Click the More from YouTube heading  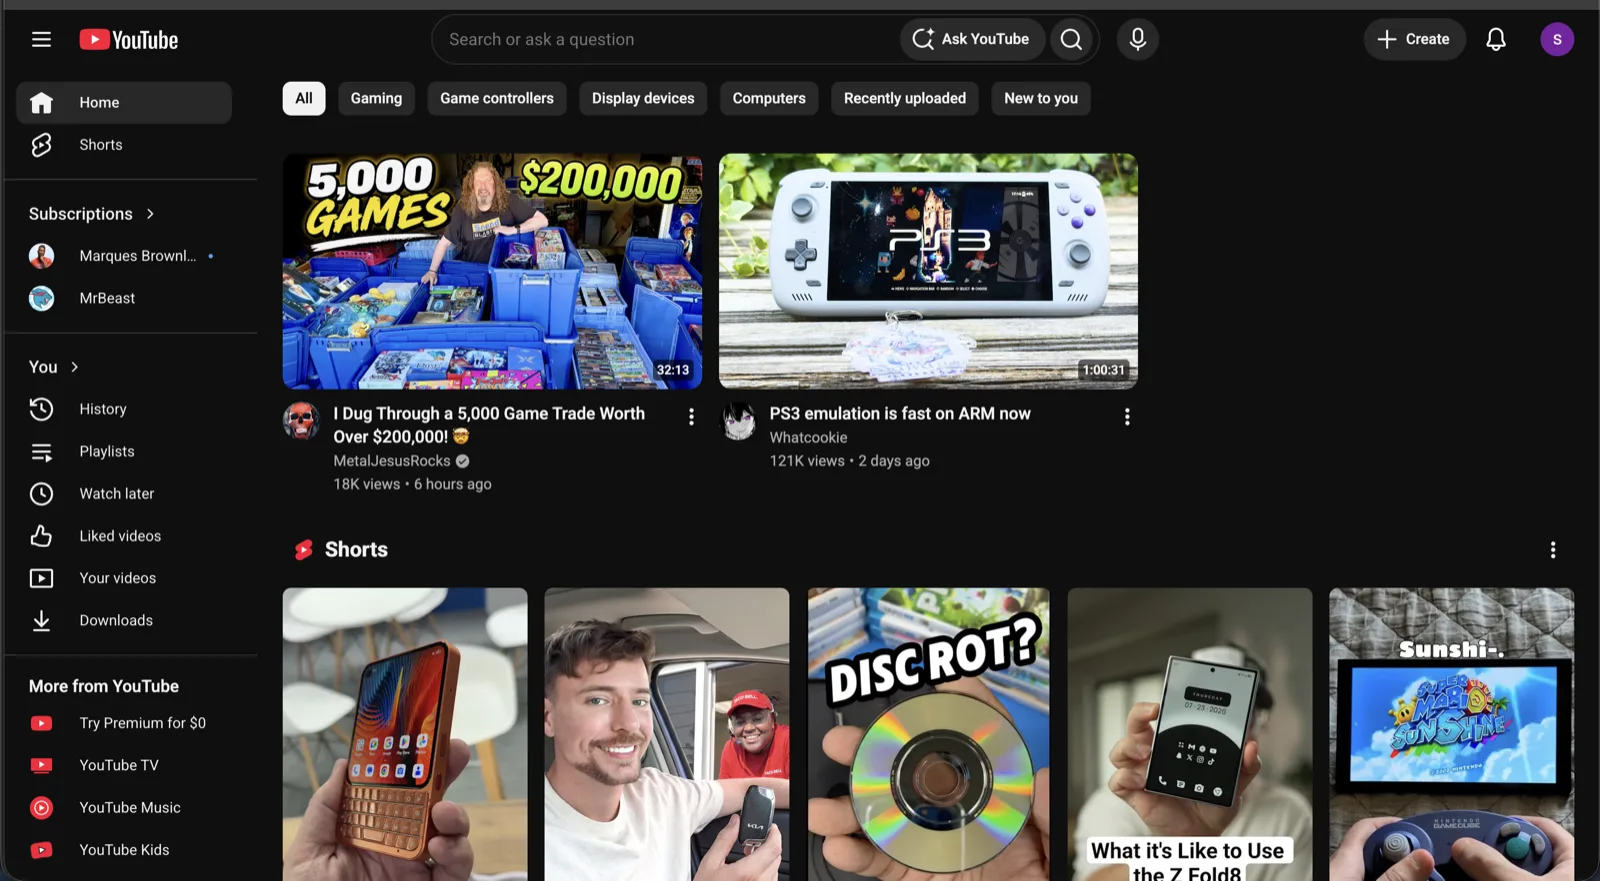(x=104, y=686)
